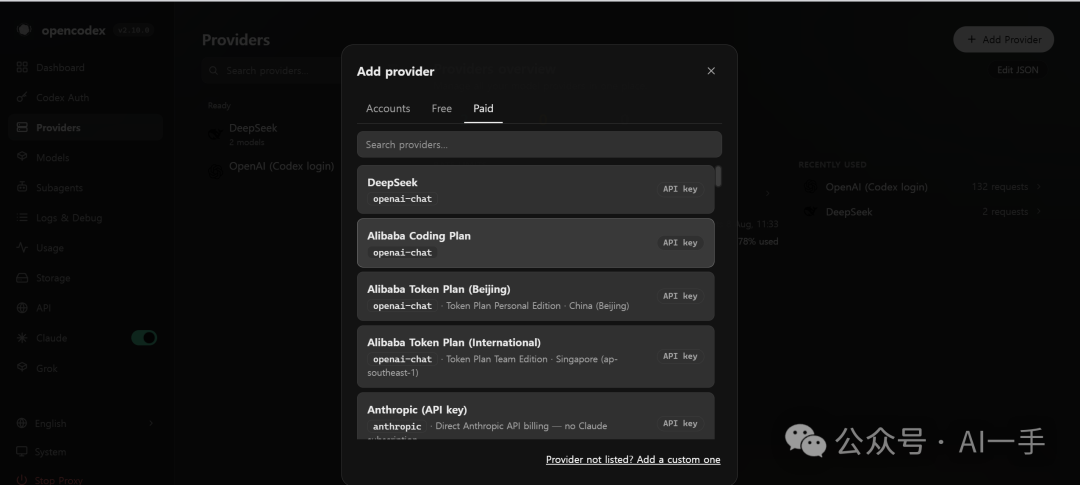Click the Models cube icon

click(22, 157)
